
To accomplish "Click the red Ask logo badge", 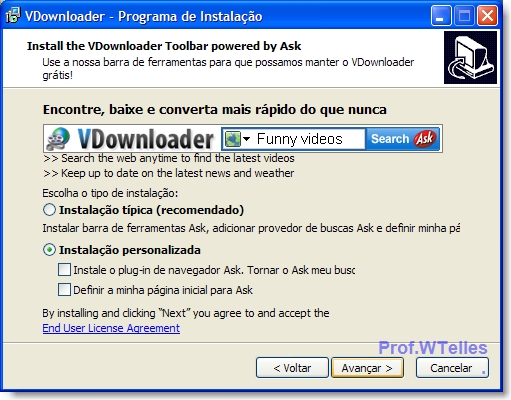I will (425, 139).
